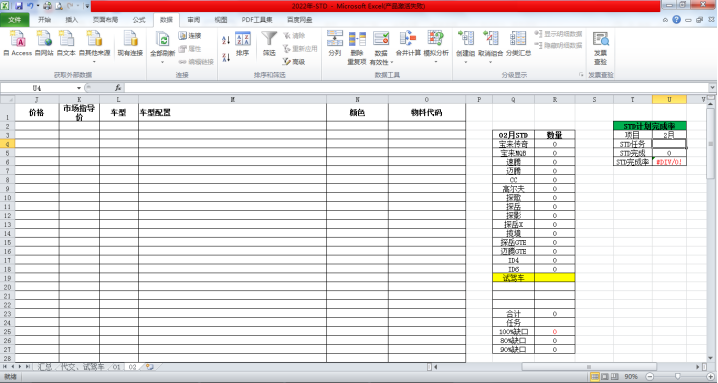Open the Connections (连接) dialog

(x=190, y=36)
